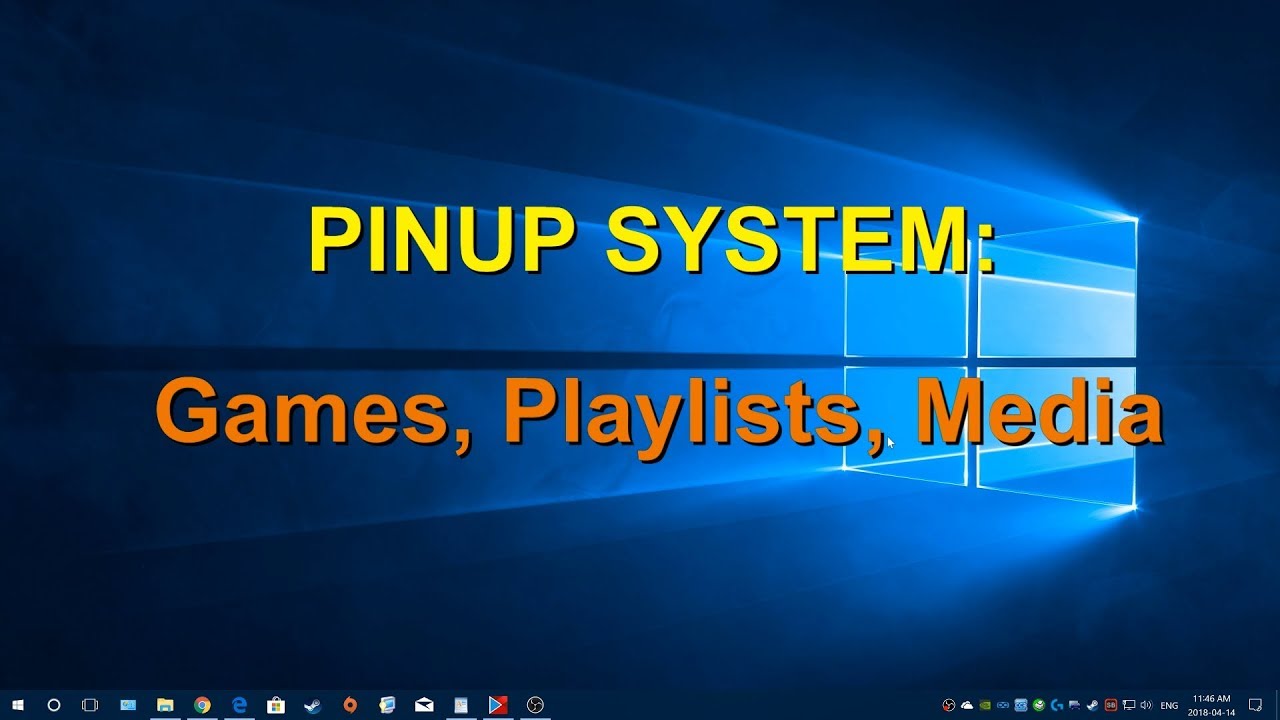Open File Explorer from the taskbar

[165, 705]
